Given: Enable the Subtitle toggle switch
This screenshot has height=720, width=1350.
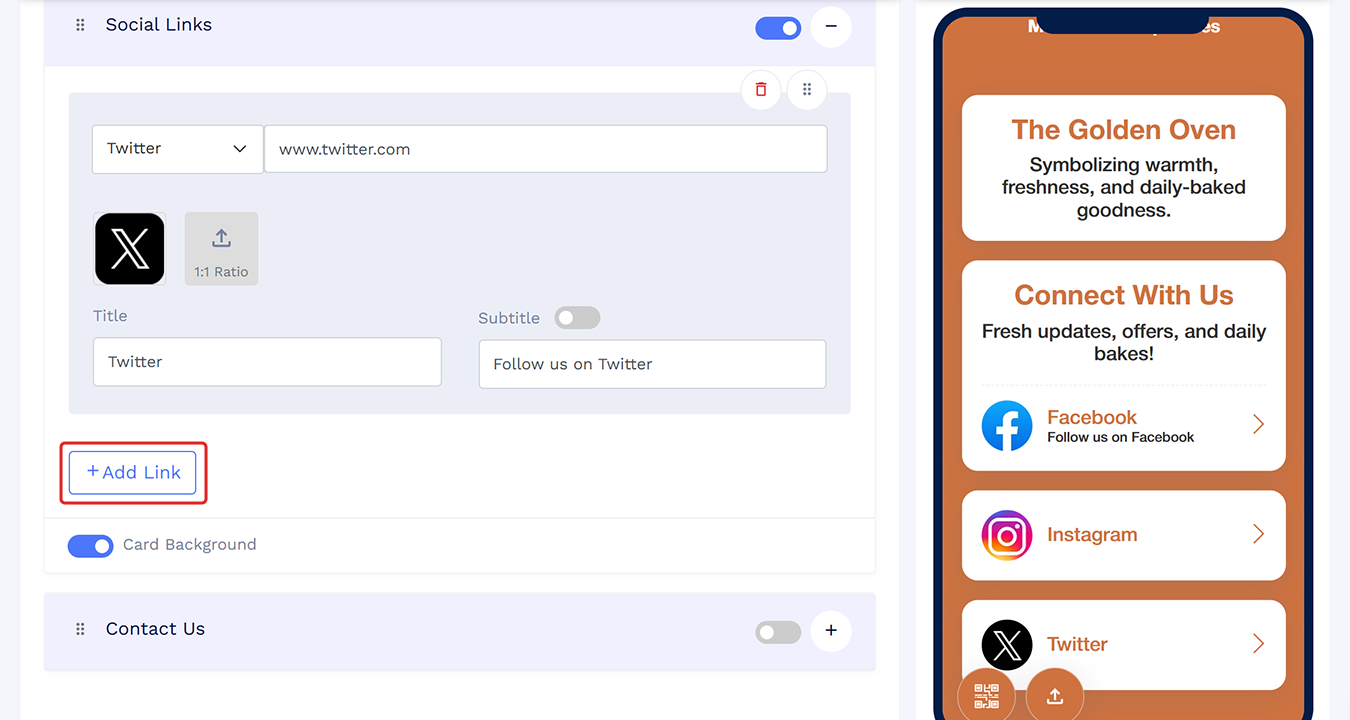Looking at the screenshot, I should coord(577,318).
